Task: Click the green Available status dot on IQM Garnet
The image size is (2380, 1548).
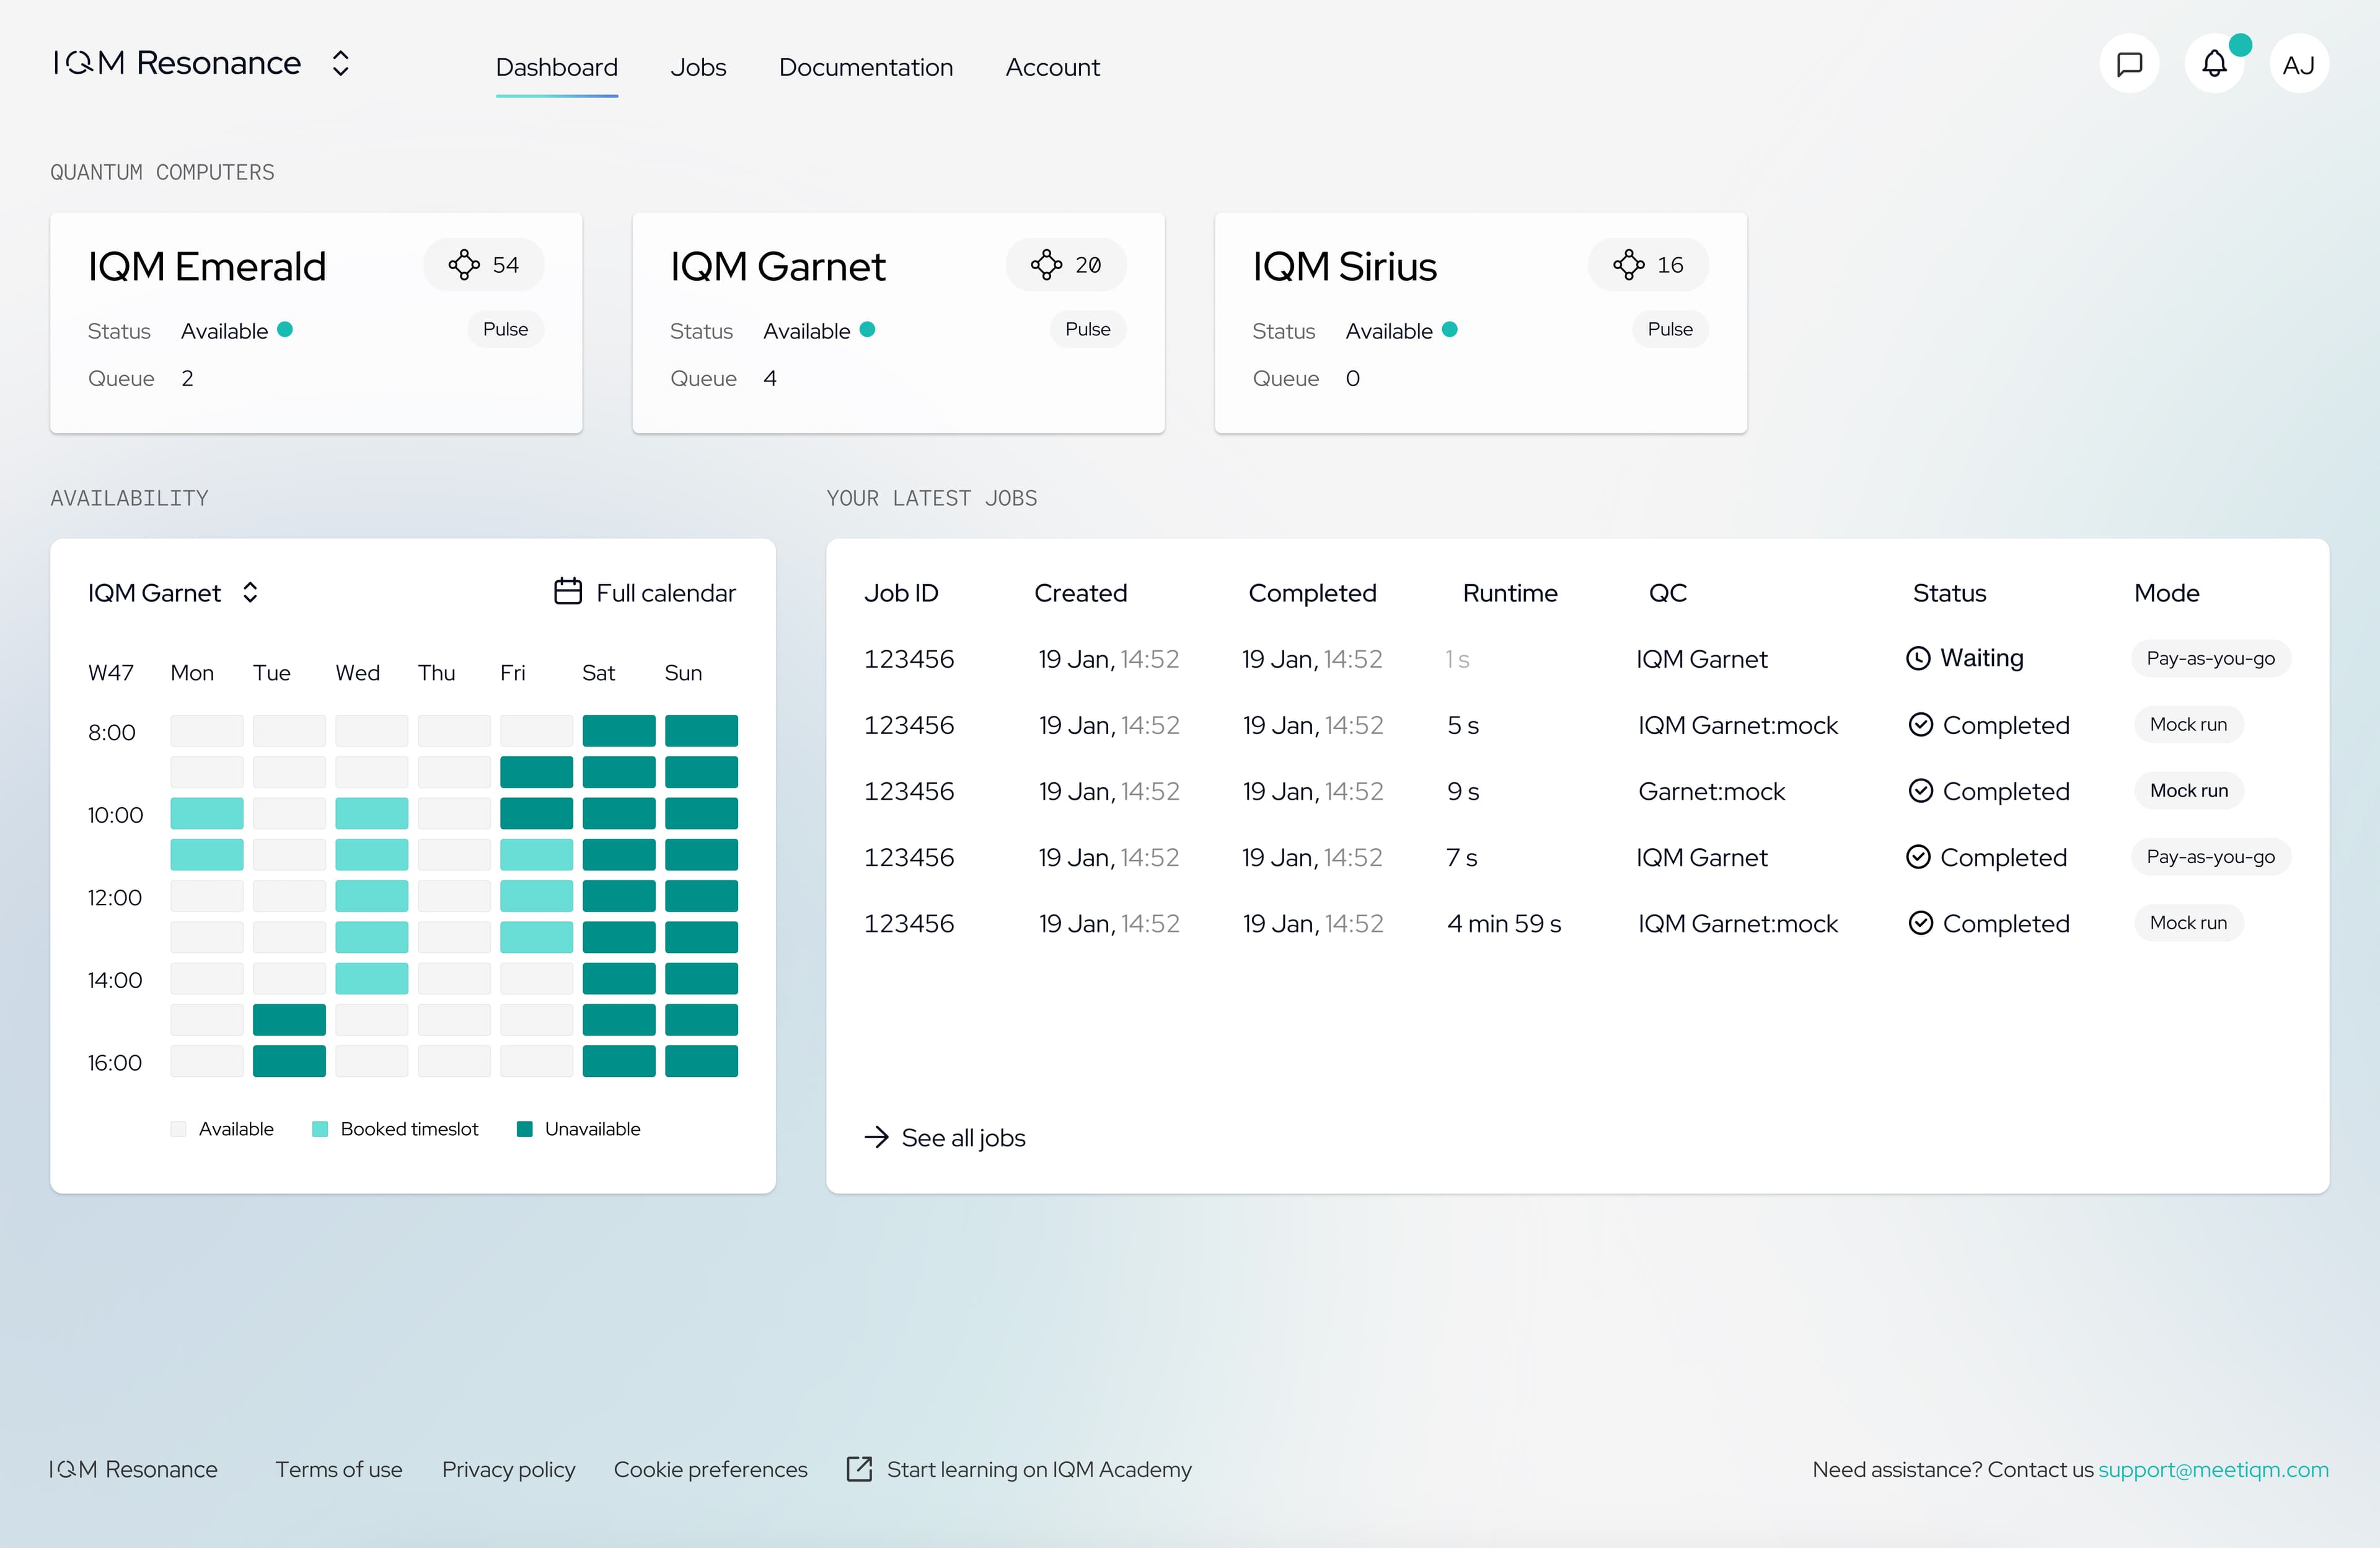Action: [867, 329]
